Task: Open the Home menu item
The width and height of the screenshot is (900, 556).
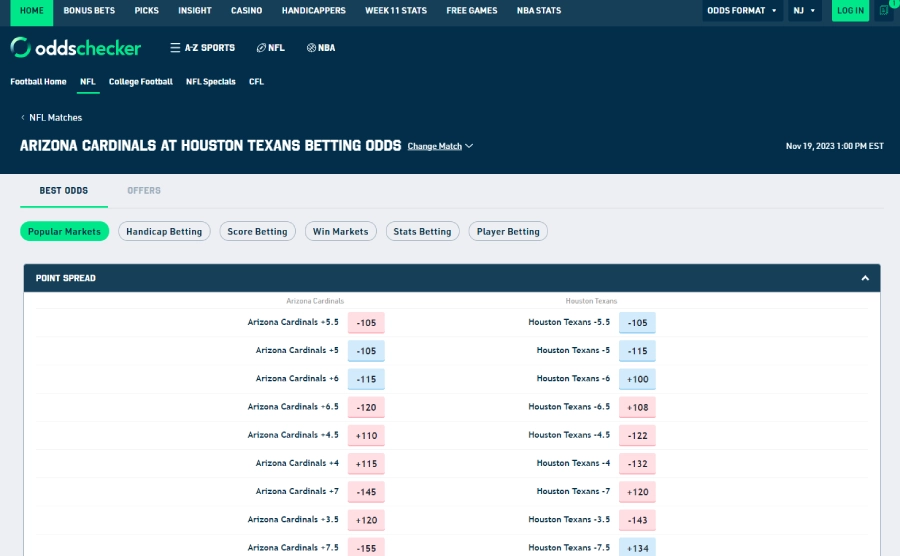Action: click(32, 10)
